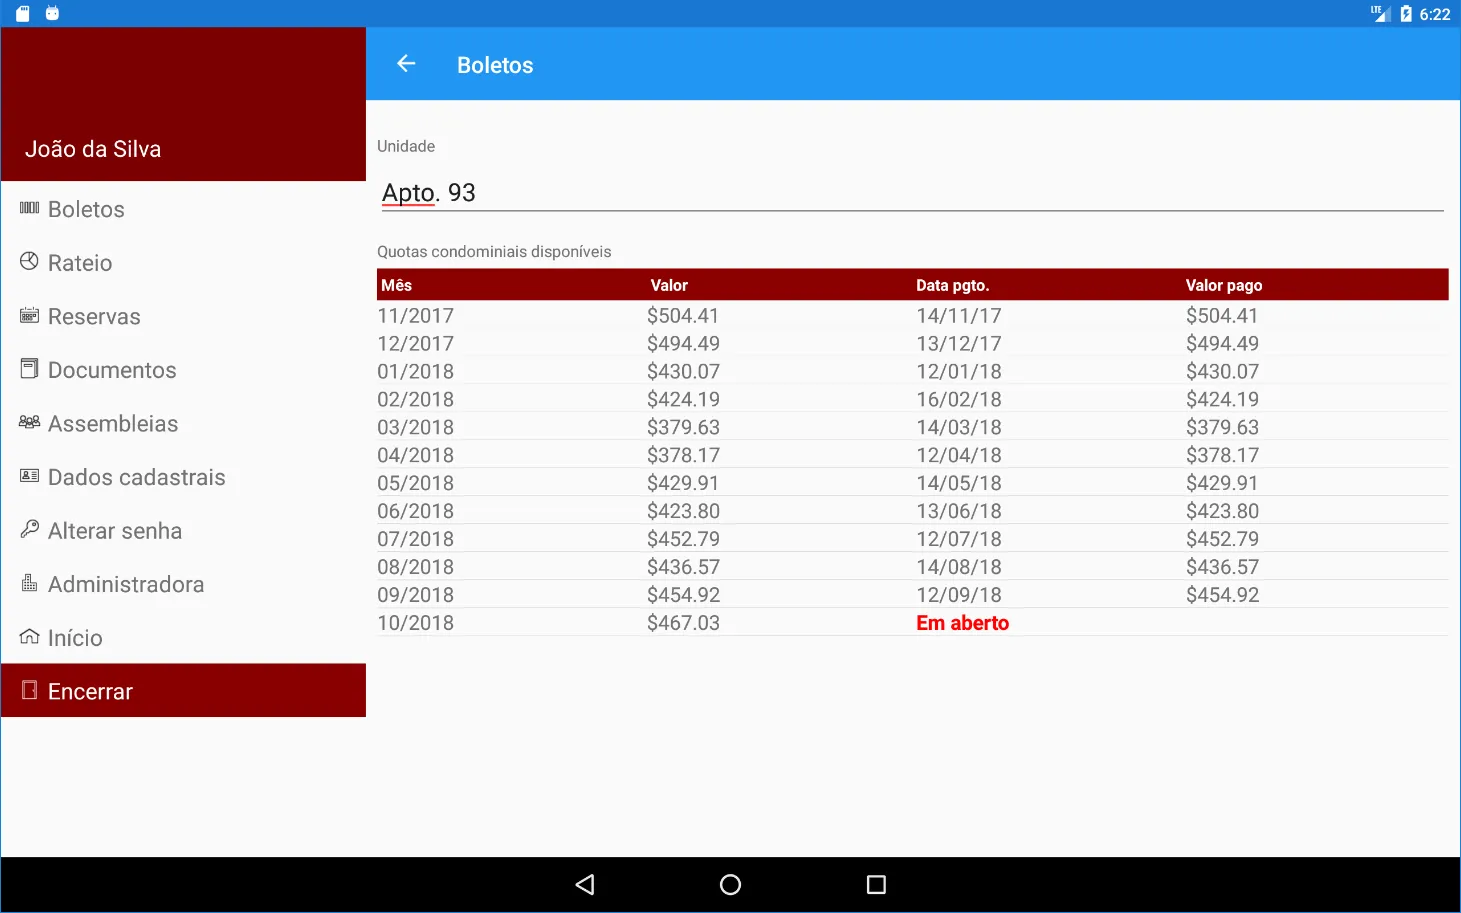The height and width of the screenshot is (913, 1461).
Task: Click the 6:22 clock in status bar
Action: point(1435,14)
